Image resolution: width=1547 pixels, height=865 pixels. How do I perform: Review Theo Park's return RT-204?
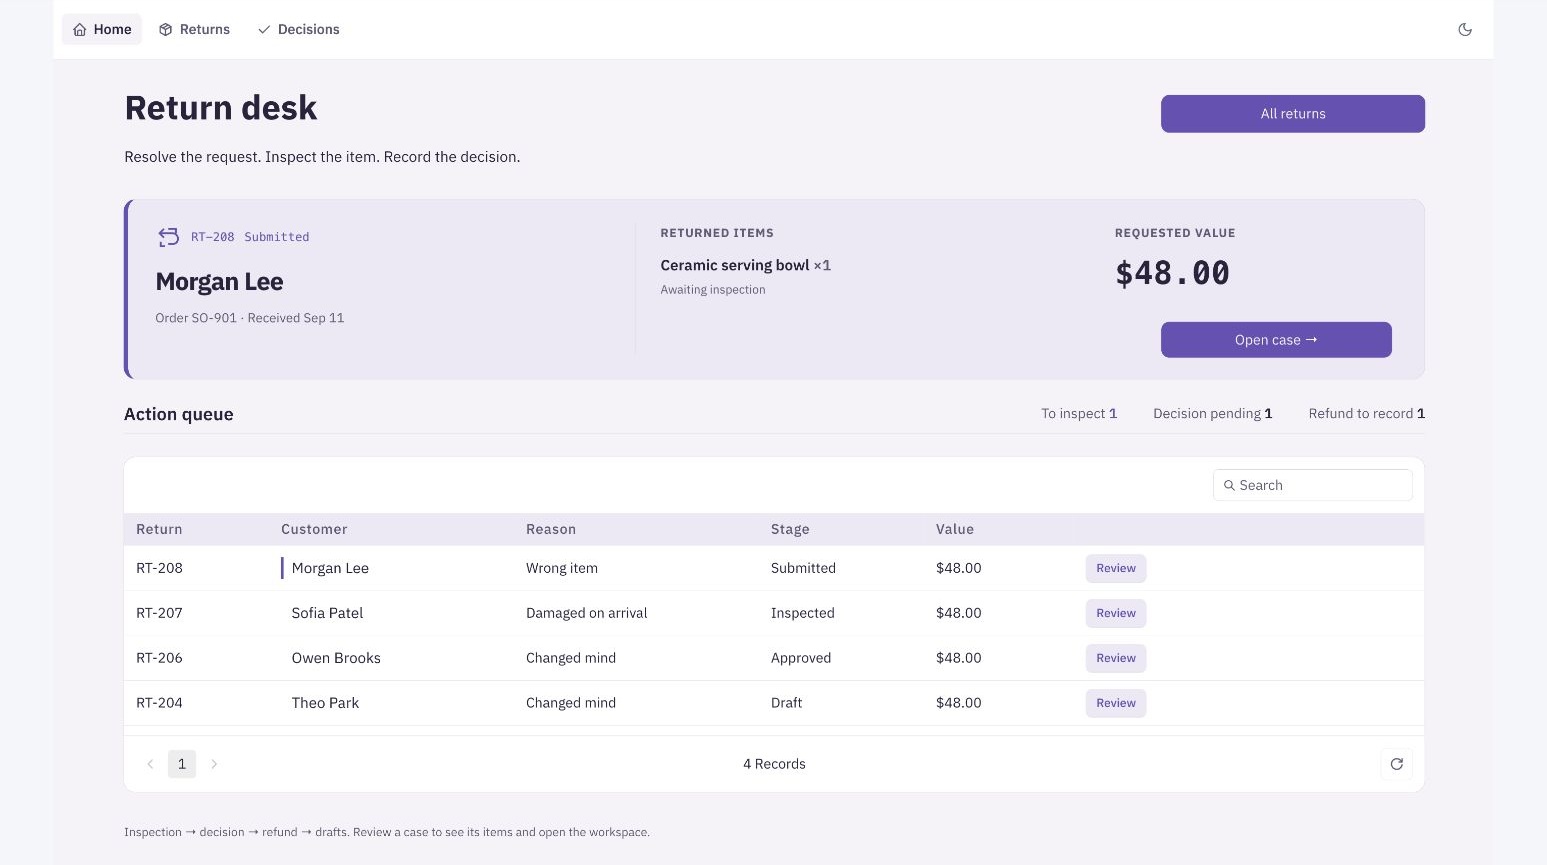(1116, 703)
